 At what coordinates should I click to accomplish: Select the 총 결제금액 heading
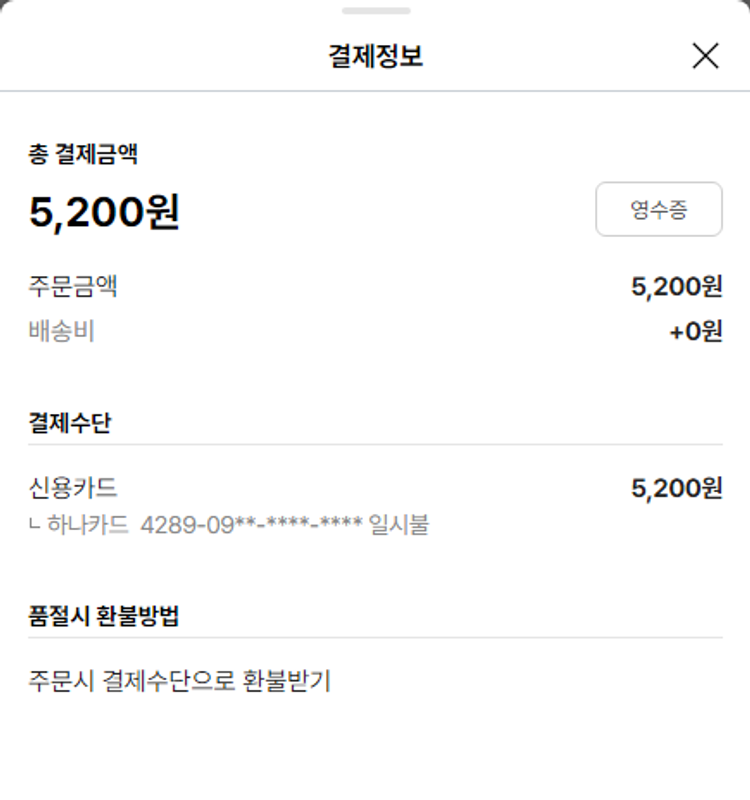click(83, 154)
